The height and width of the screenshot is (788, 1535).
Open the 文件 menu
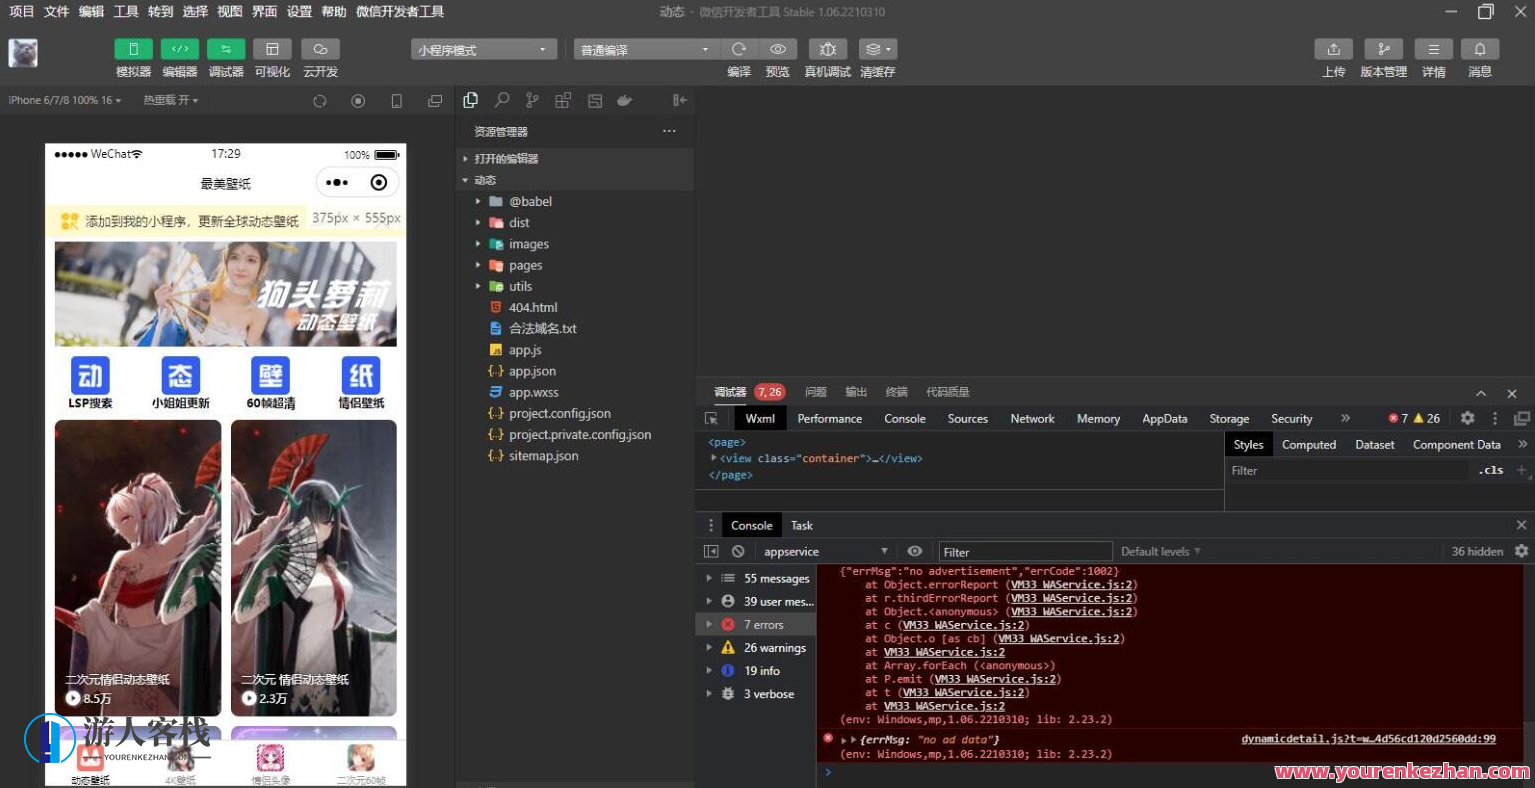pyautogui.click(x=57, y=11)
